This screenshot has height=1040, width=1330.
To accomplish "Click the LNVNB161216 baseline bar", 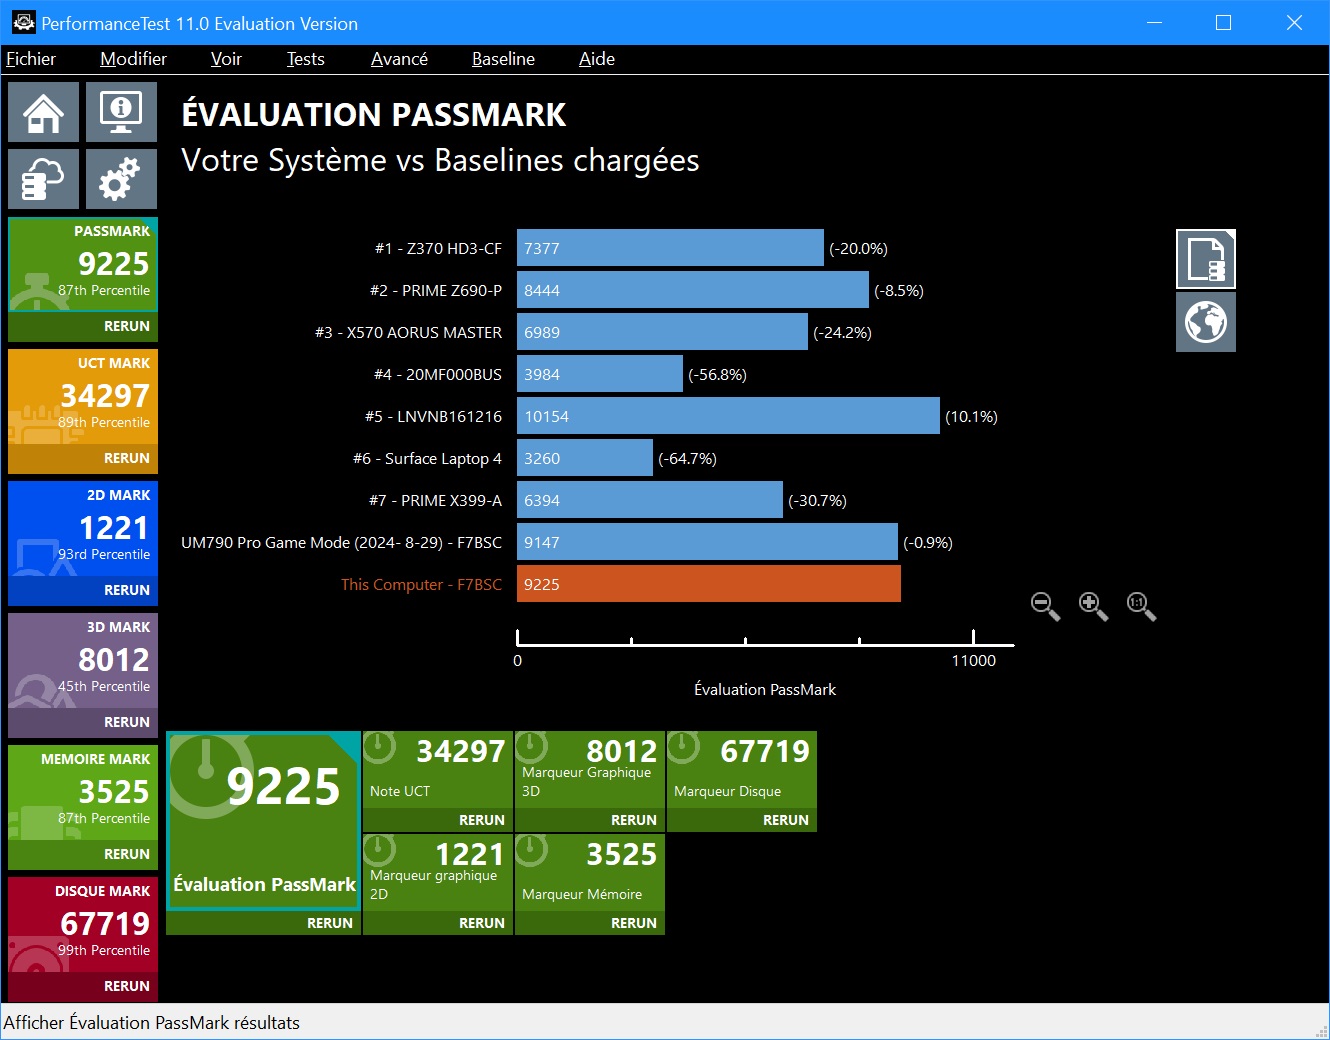I will (728, 416).
